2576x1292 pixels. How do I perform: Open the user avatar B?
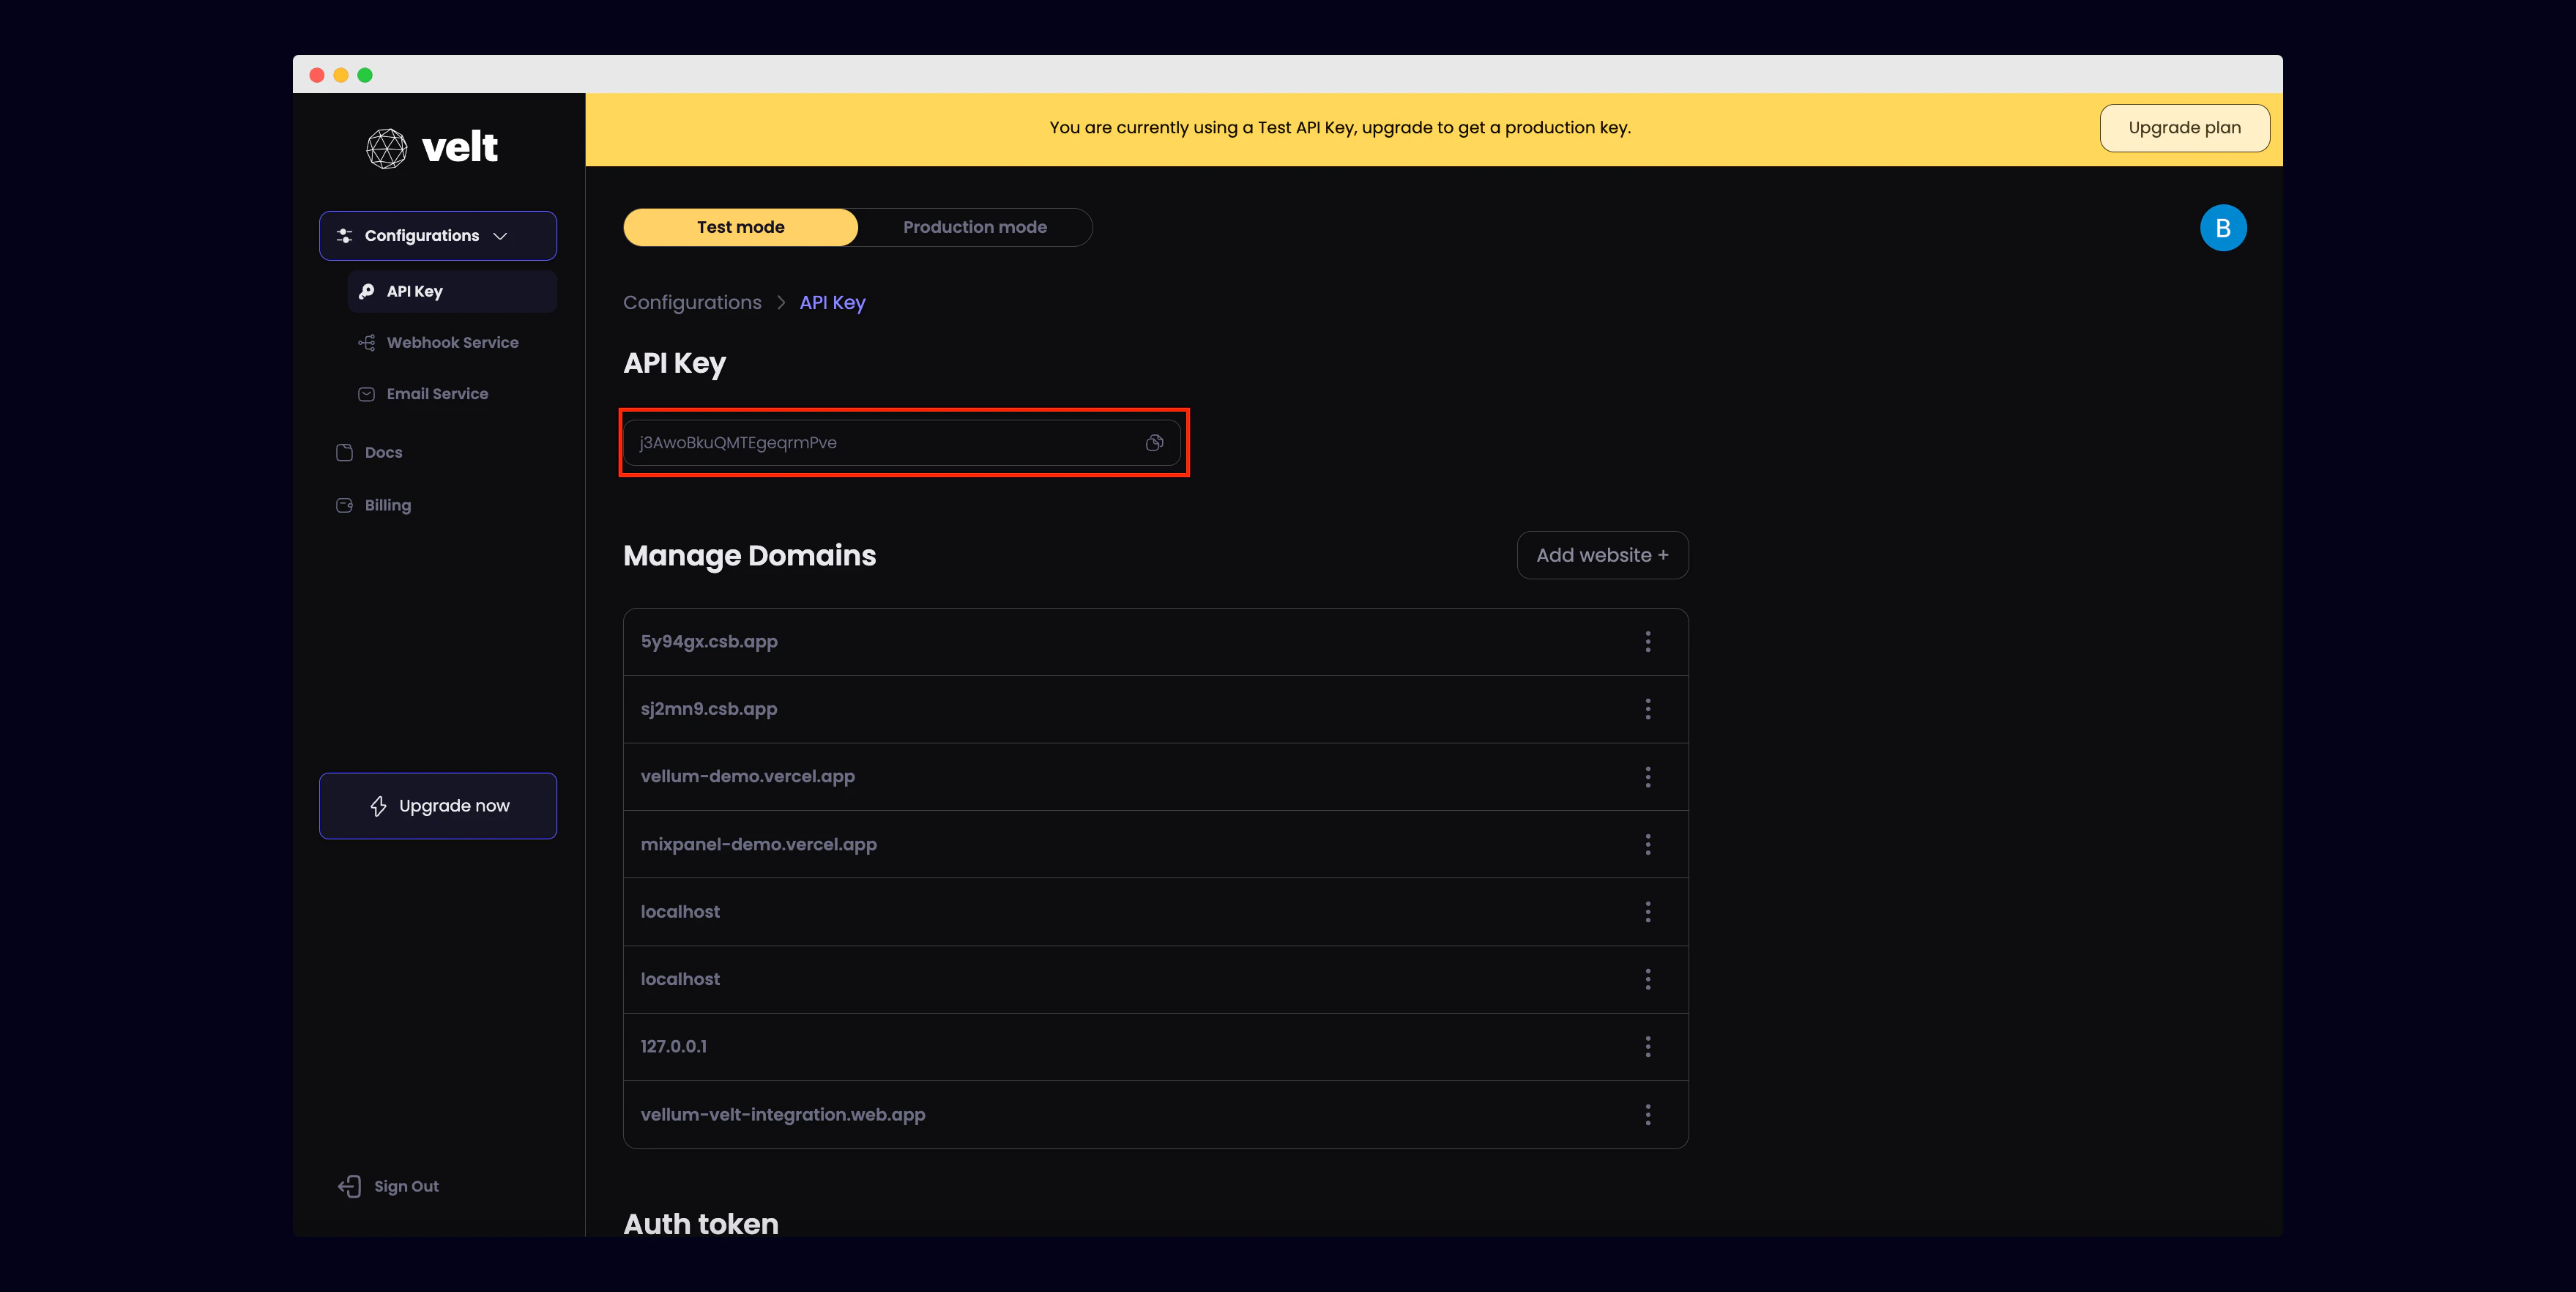[2222, 228]
